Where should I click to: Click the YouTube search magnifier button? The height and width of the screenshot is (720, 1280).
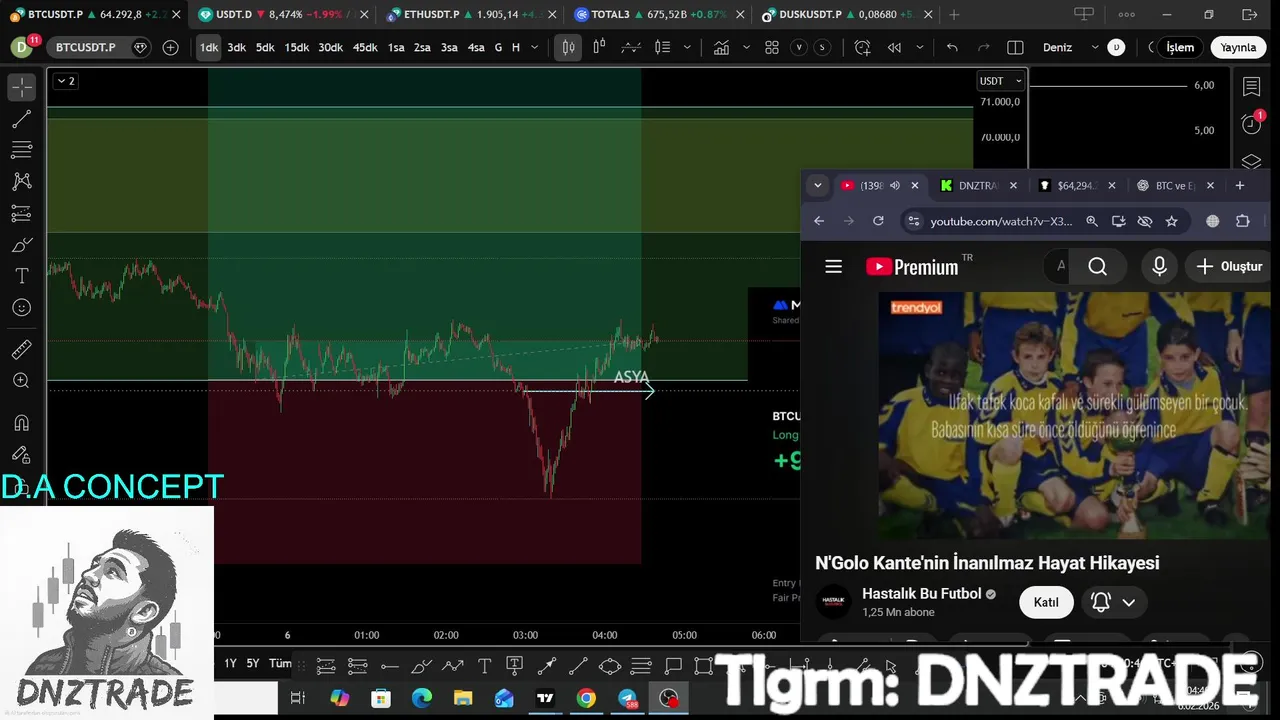pos(1098,266)
